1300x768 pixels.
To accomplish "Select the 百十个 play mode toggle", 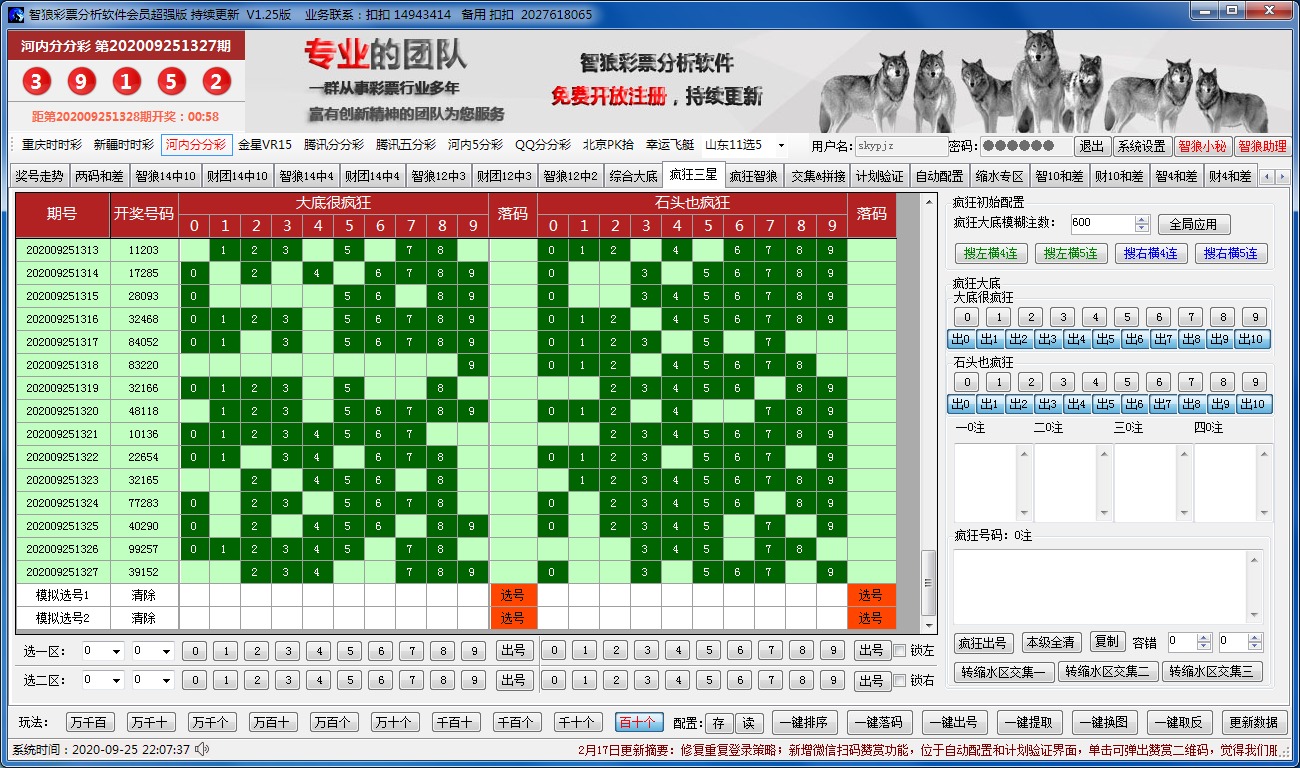I will [636, 722].
